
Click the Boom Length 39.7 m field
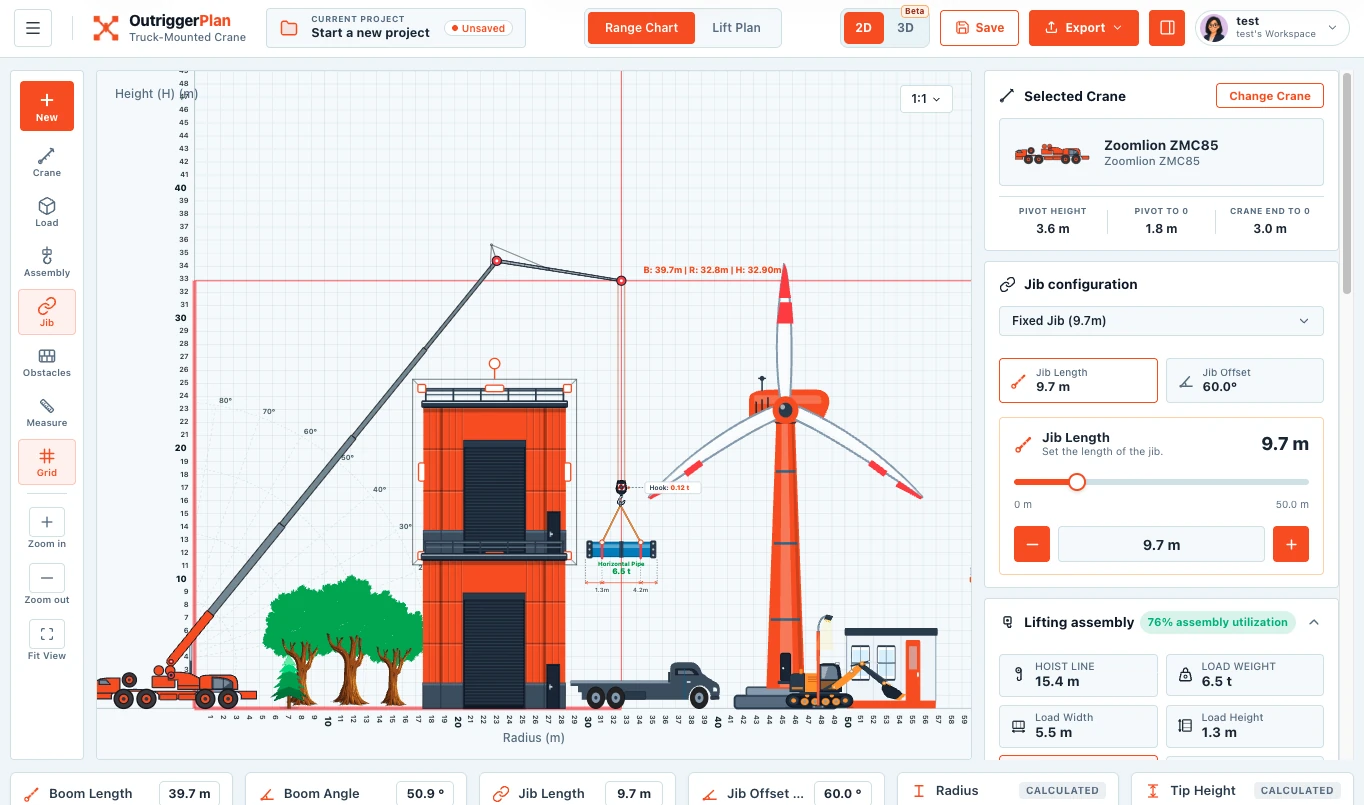tap(189, 794)
